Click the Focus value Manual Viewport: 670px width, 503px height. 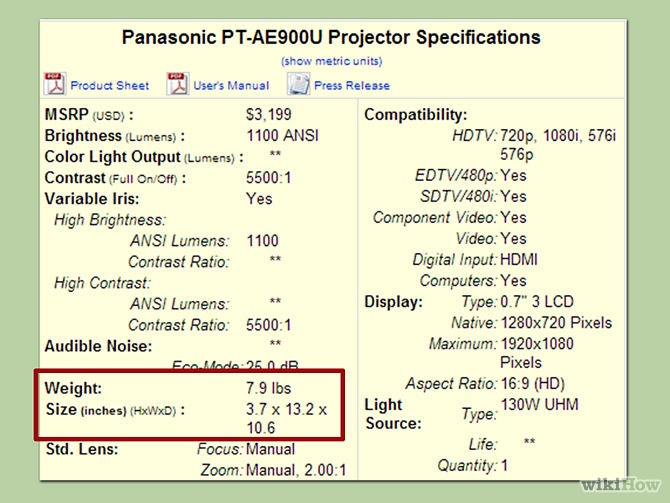tap(270, 449)
